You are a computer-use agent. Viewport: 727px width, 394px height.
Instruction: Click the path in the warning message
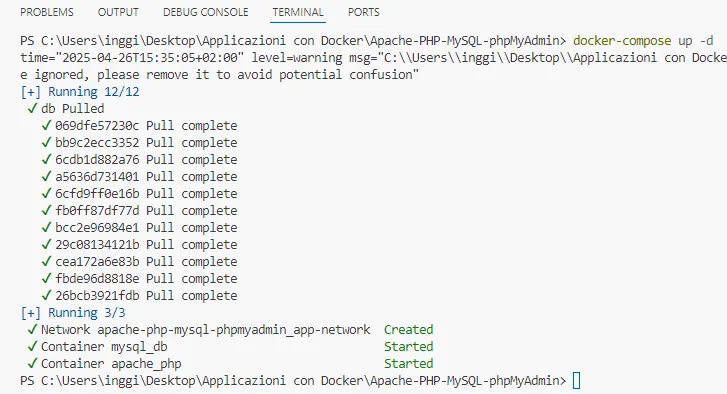(x=555, y=58)
